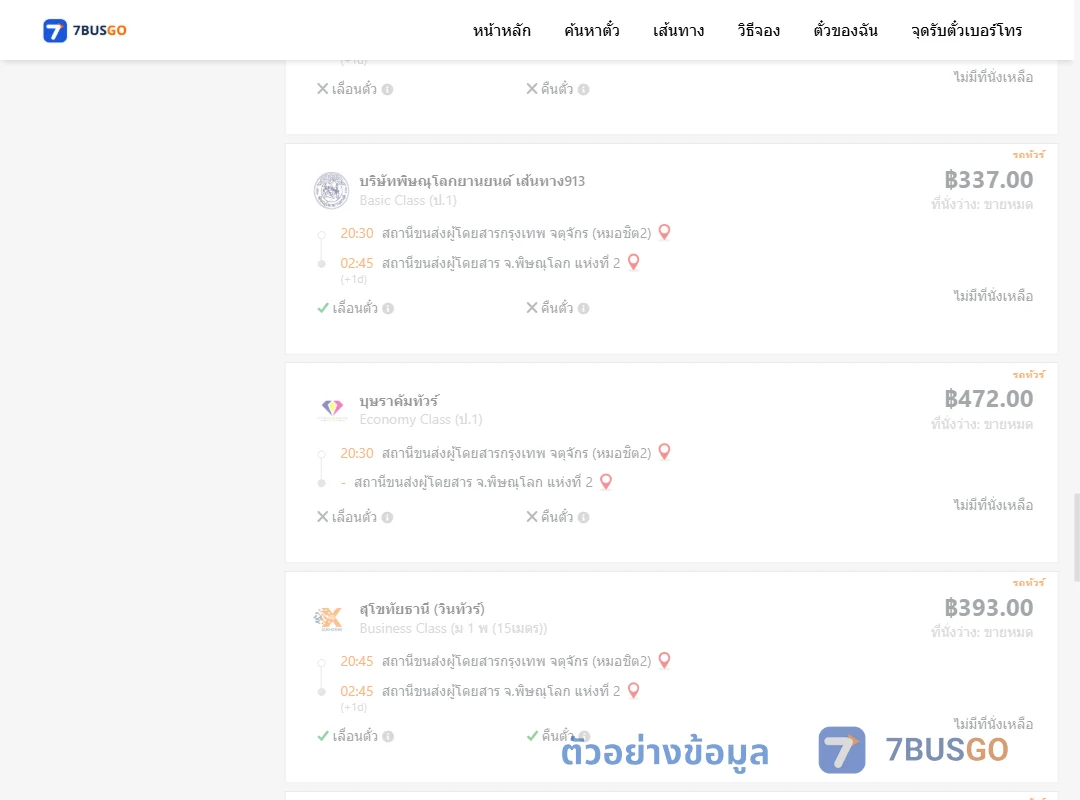
Task: Click the Sukhothai Thani Wintour logo
Action: coord(329,618)
